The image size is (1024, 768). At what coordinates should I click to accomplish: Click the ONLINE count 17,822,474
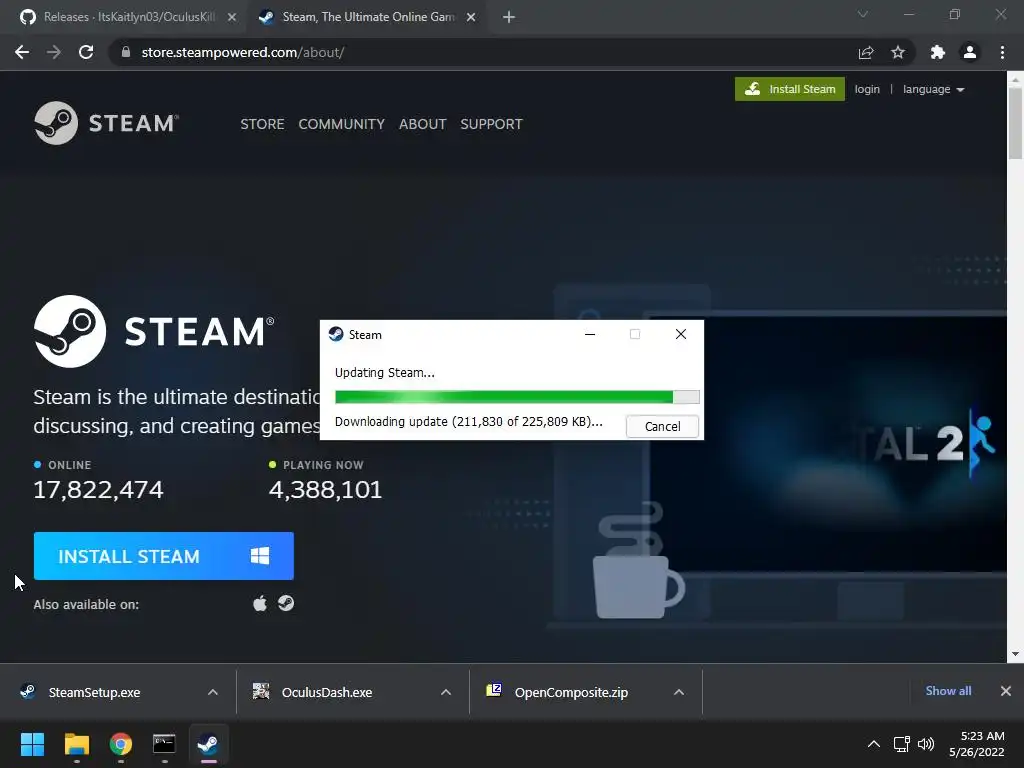(x=99, y=489)
